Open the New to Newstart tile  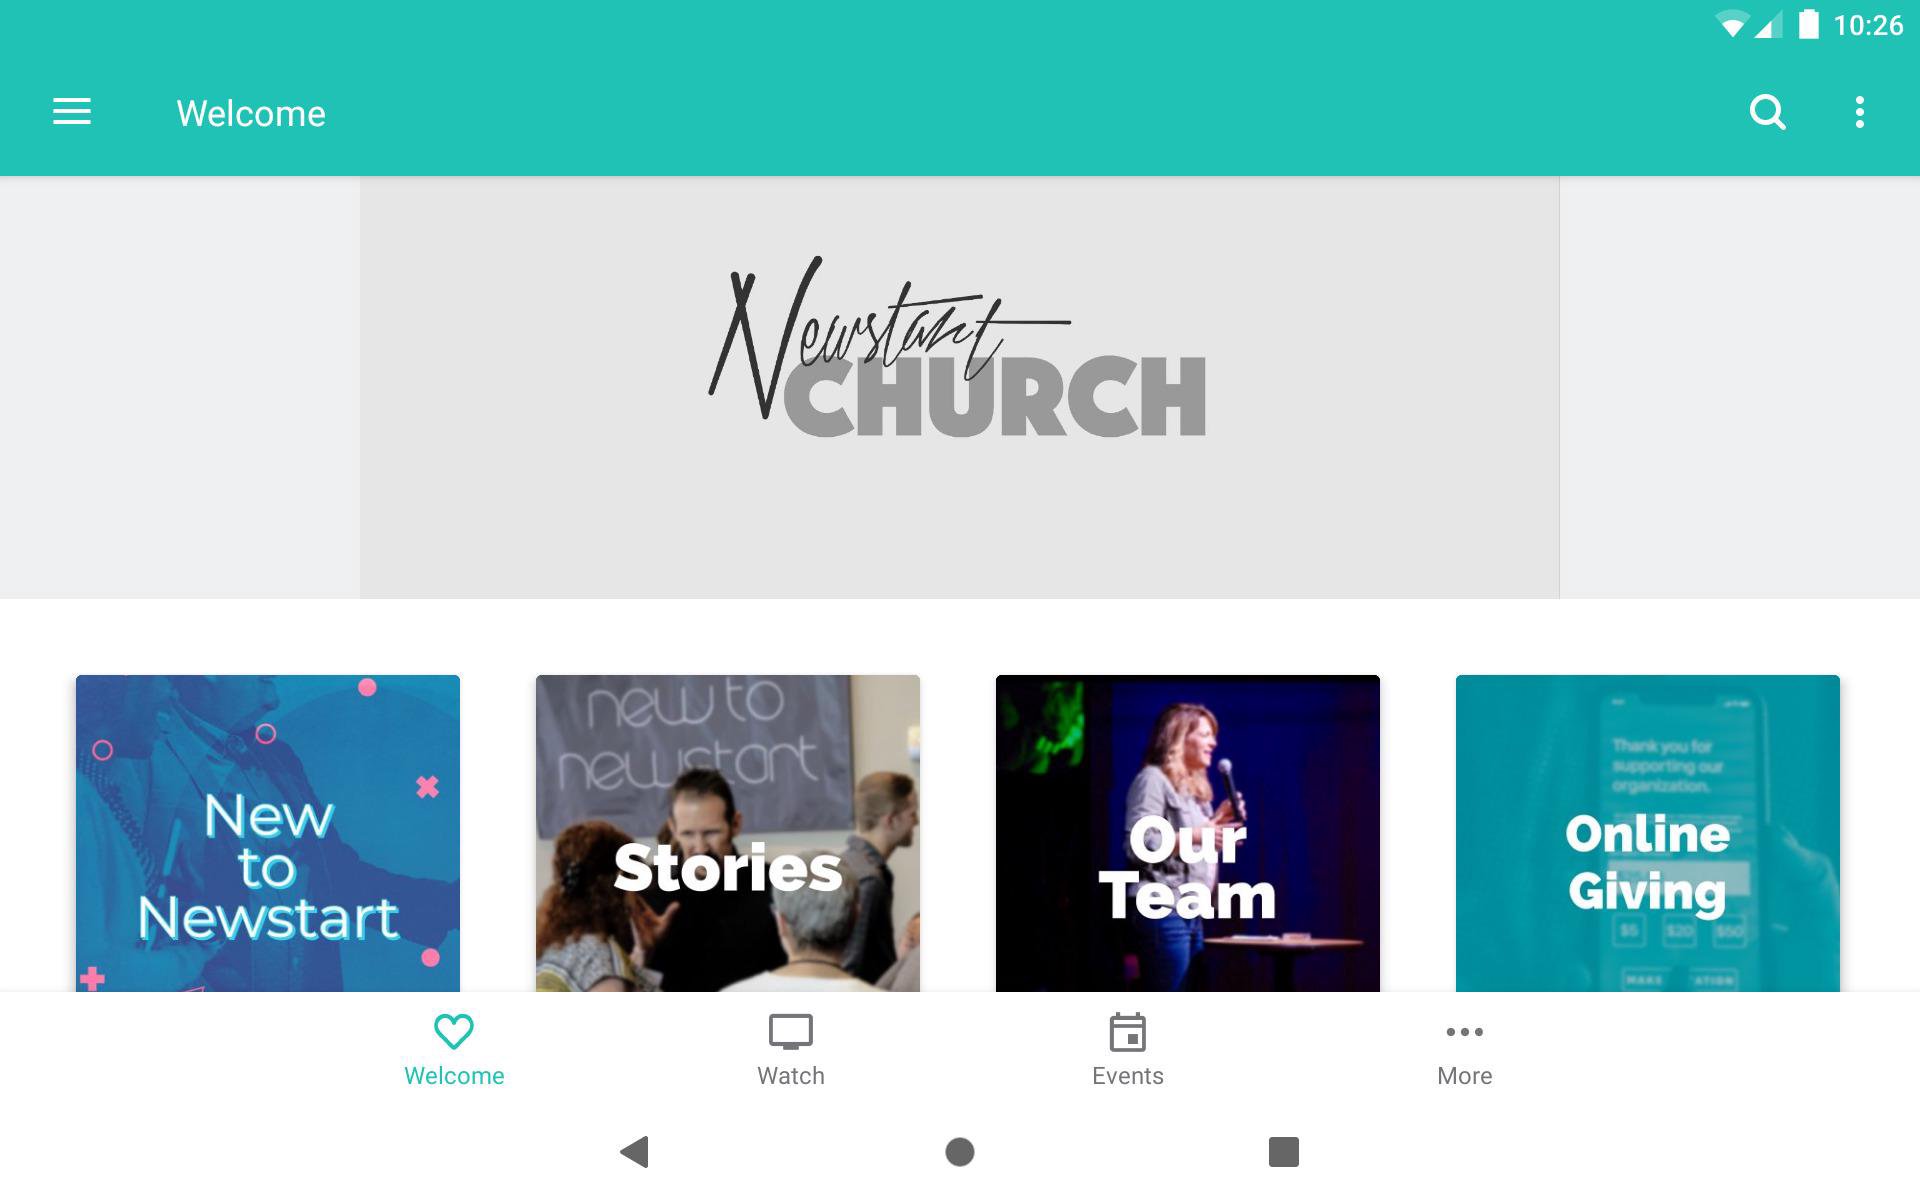coord(268,833)
